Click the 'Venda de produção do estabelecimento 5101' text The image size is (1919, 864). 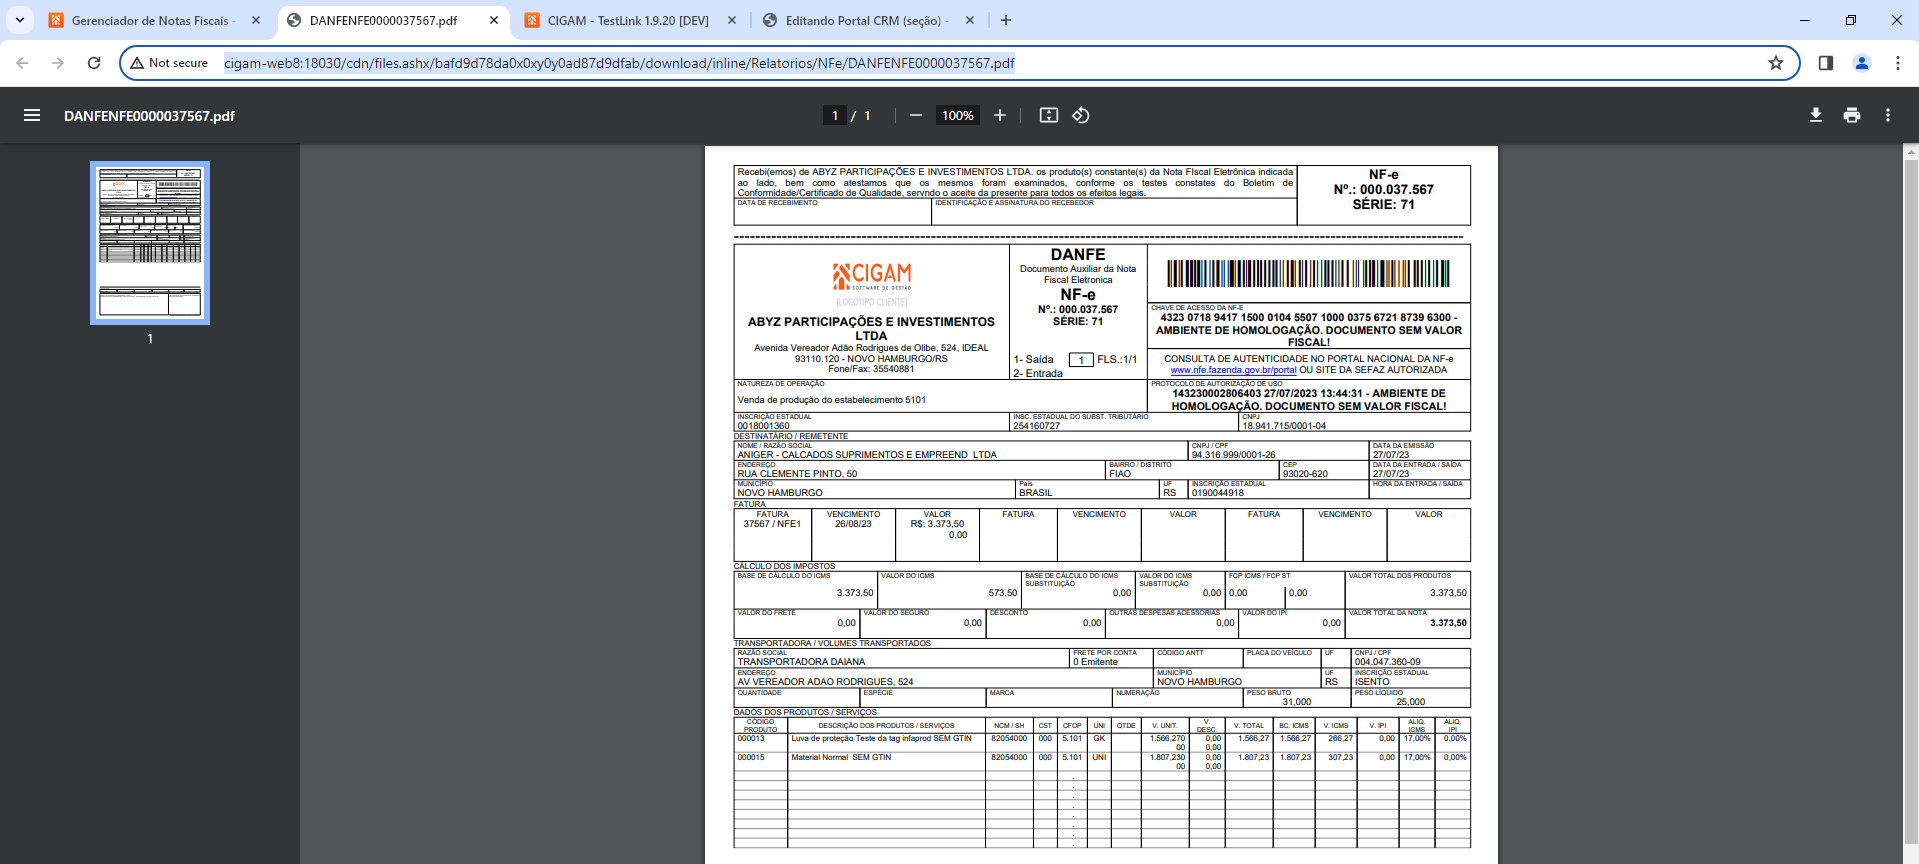coord(832,400)
